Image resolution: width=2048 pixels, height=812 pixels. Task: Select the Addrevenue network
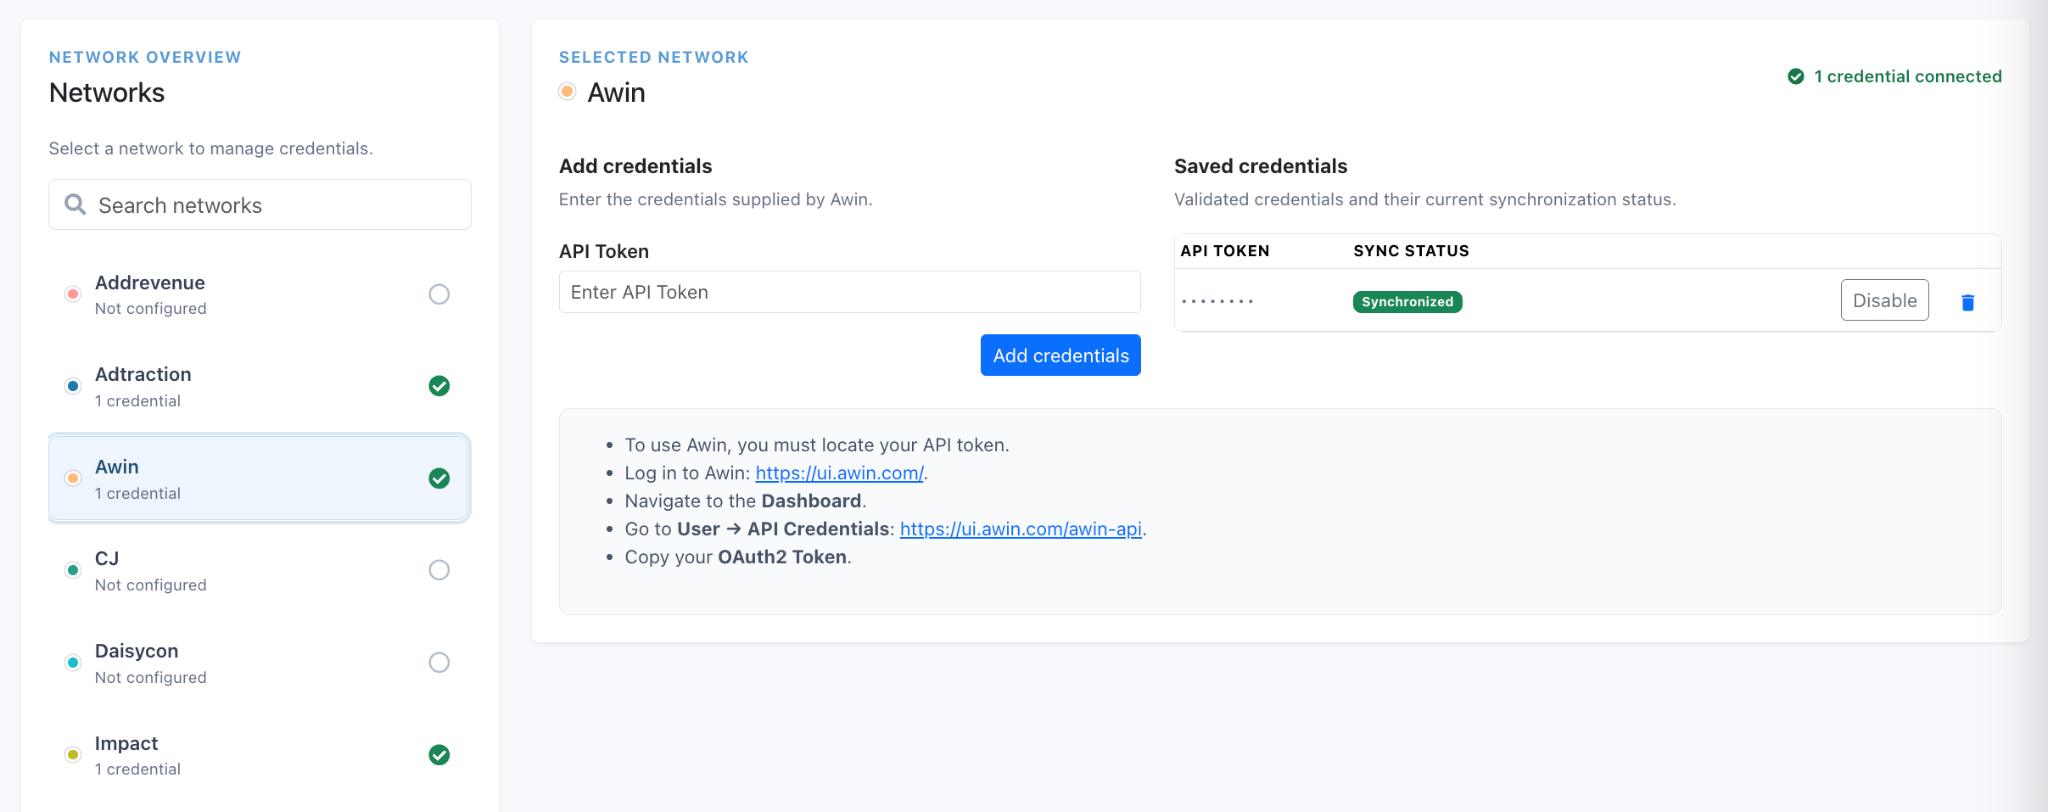click(260, 294)
